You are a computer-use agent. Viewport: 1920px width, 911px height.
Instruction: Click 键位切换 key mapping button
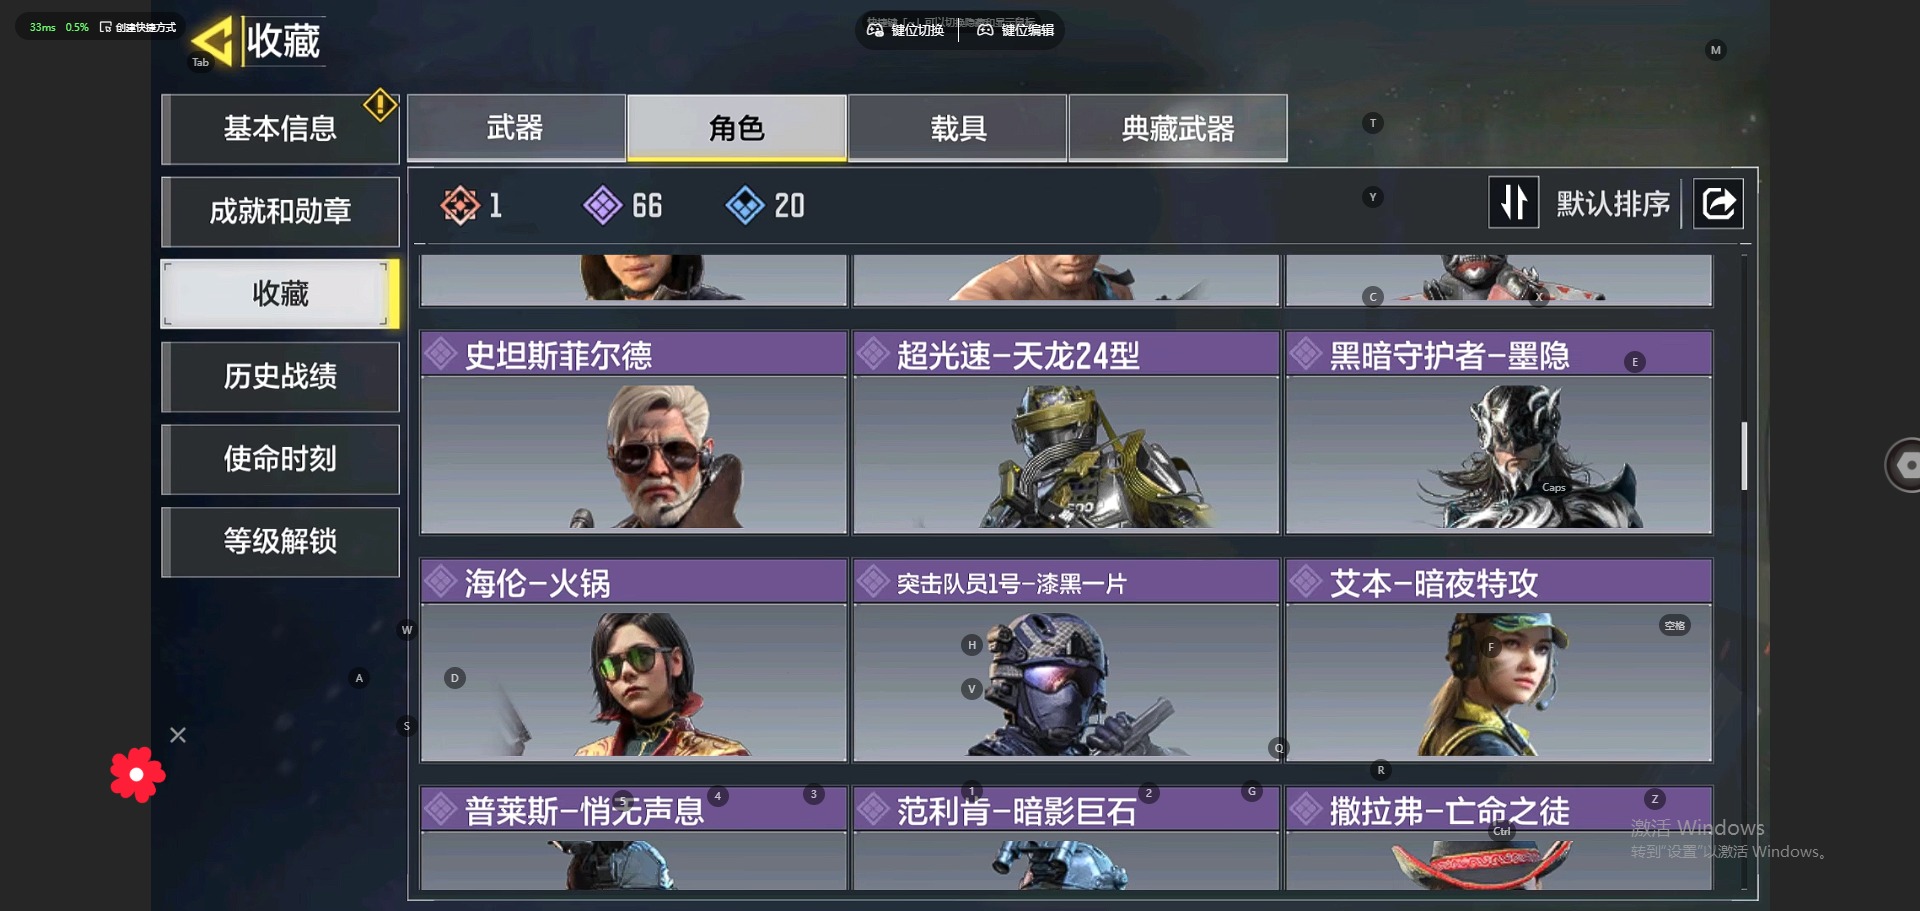[x=906, y=30]
